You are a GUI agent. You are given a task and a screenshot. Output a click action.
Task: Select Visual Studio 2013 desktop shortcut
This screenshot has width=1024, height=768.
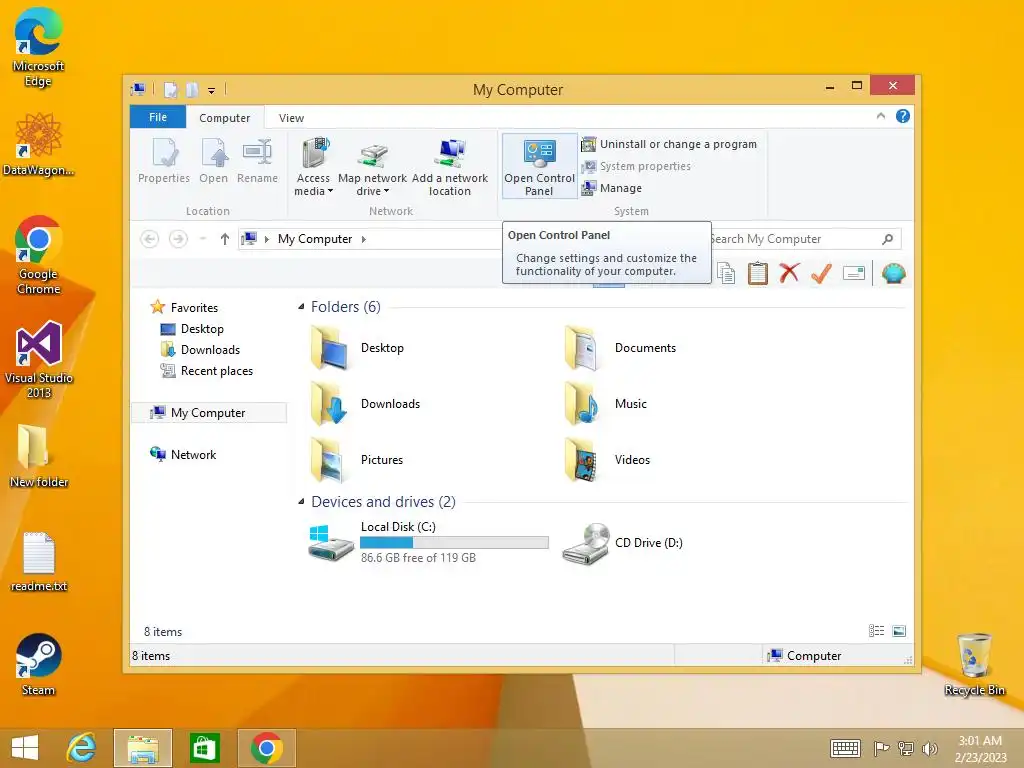pyautogui.click(x=39, y=360)
